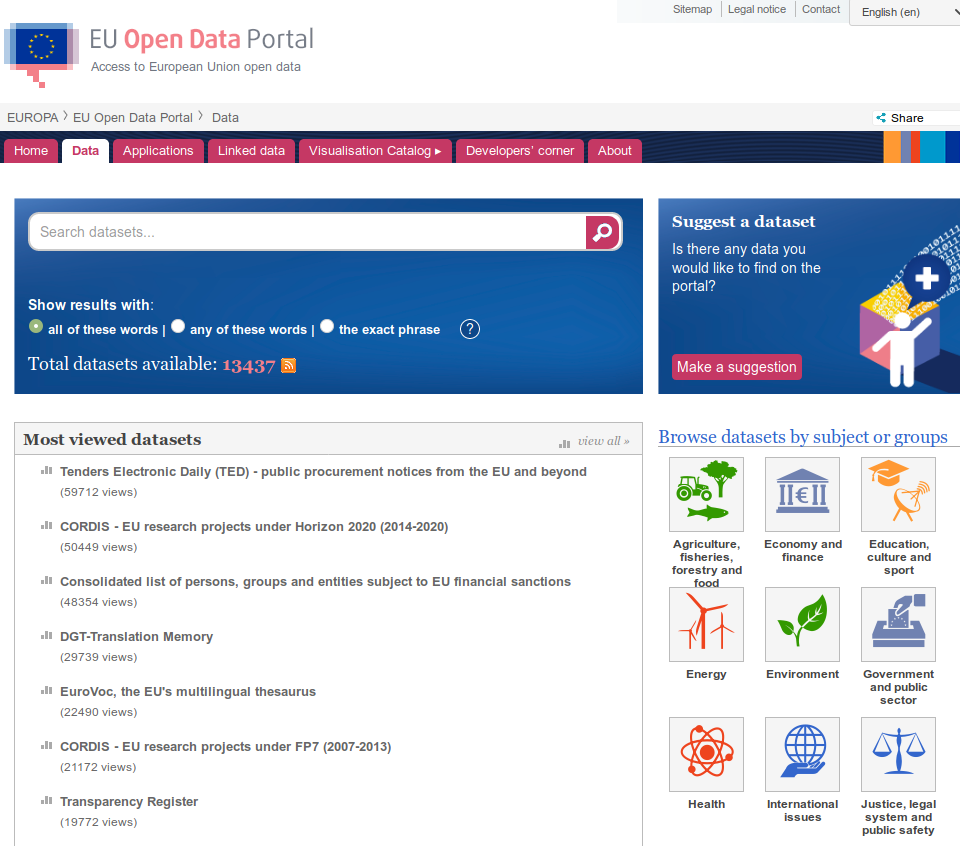Select 'the exact phrase' radio button

click(327, 326)
